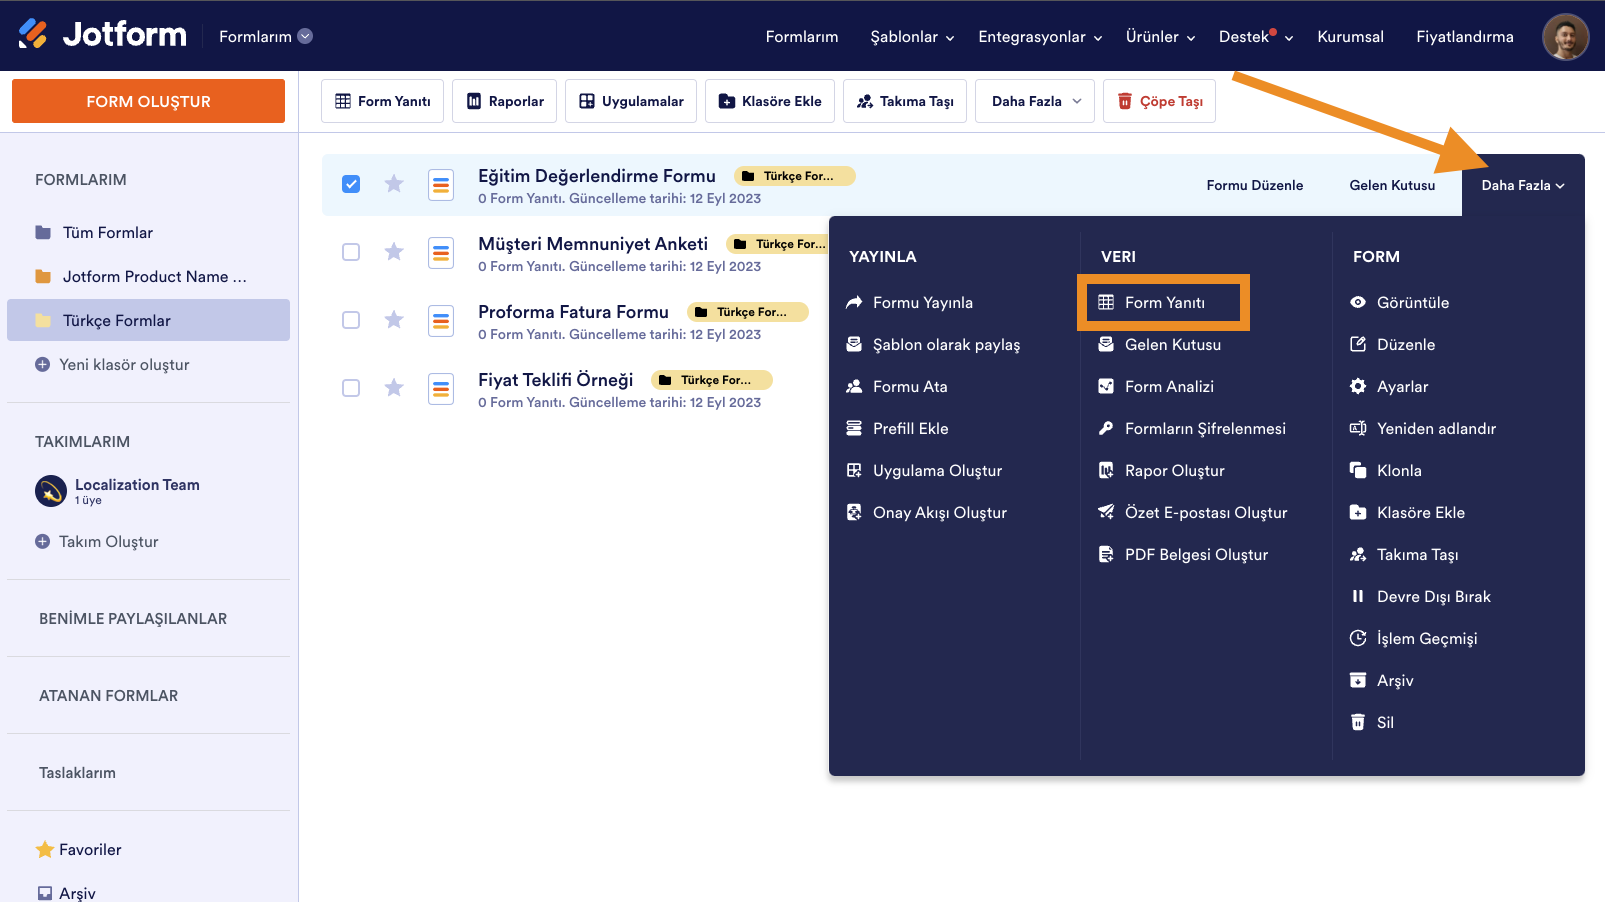Click form icon of Eğitim Değerlendirme Formu
The image size is (1605, 902).
coord(441,185)
